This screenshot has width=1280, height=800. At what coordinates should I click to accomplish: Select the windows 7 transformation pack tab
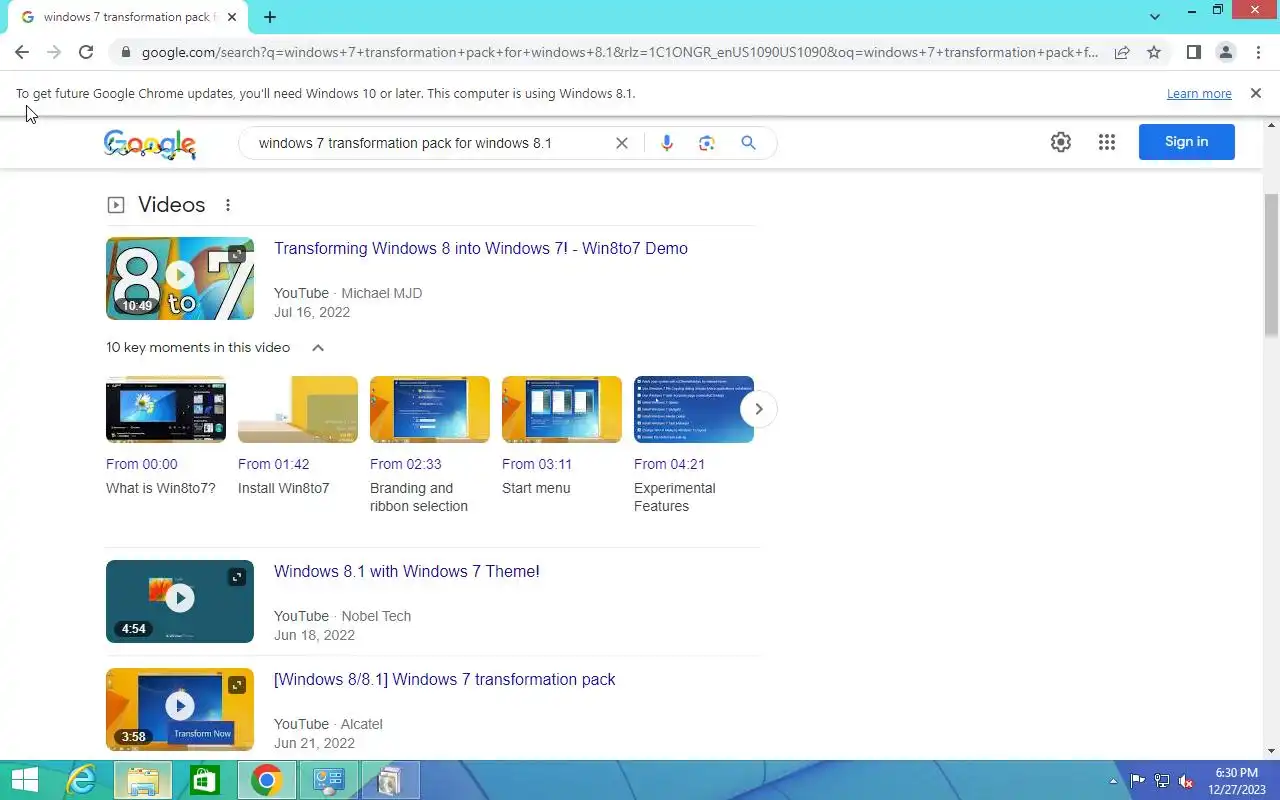[x=128, y=18]
